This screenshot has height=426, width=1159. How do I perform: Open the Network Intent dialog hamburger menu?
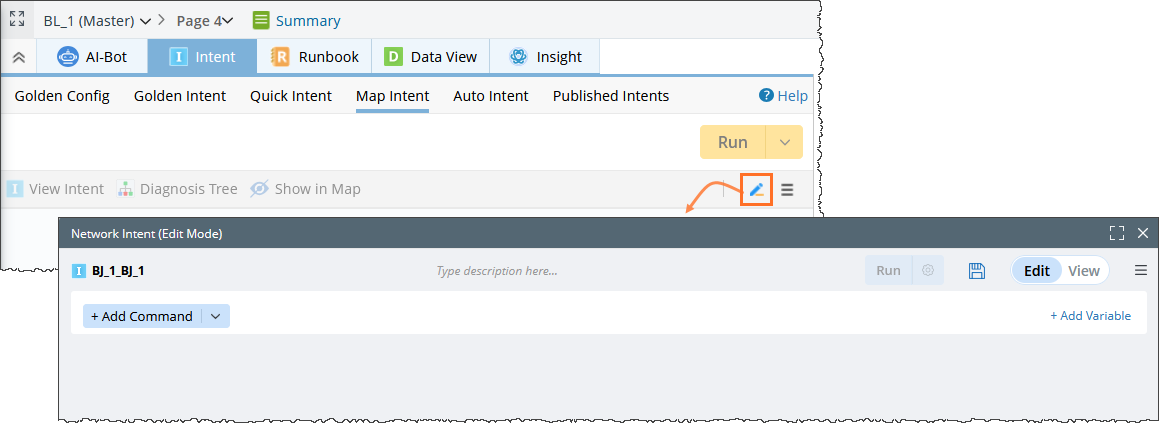coord(1141,271)
